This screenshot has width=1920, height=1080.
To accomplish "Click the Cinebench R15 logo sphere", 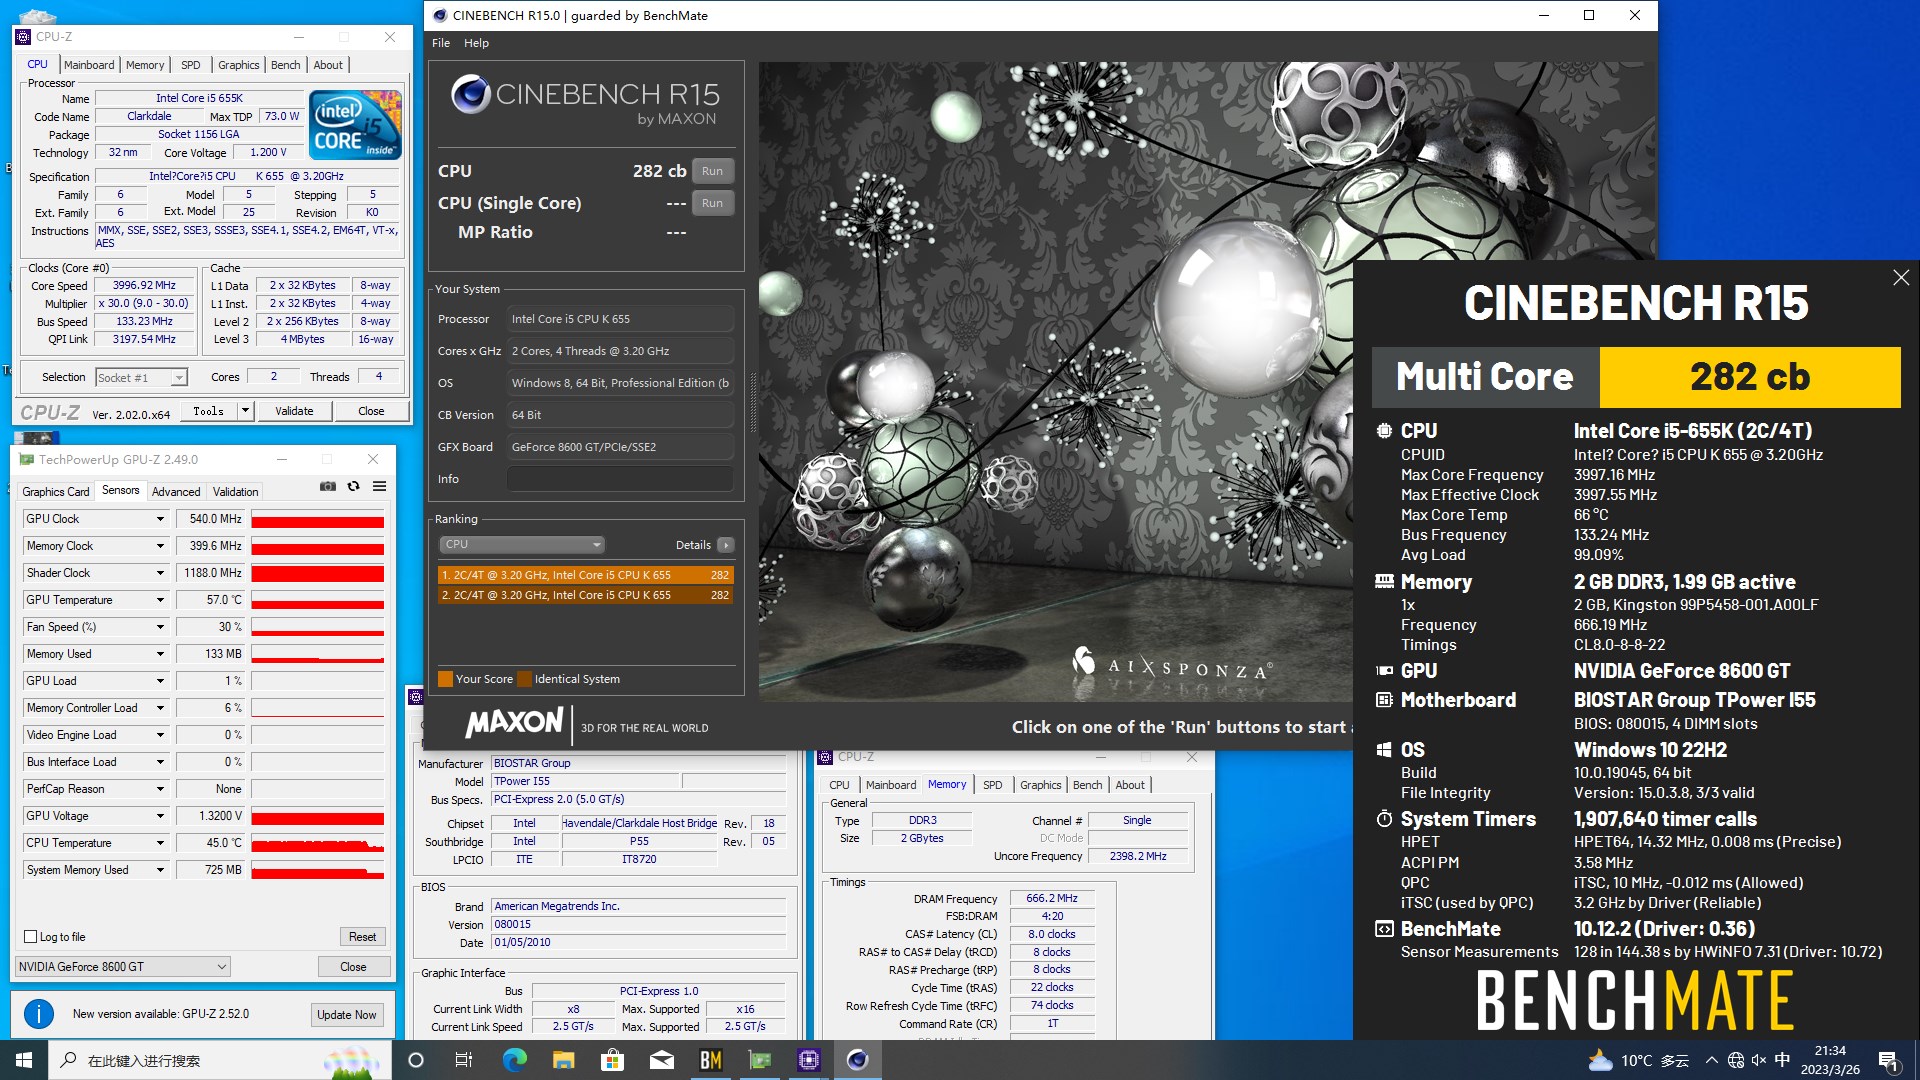I will pos(470,94).
